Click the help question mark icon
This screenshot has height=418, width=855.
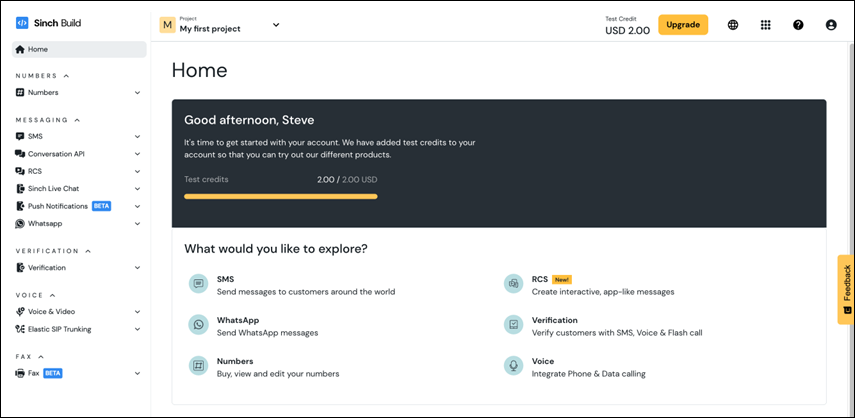pos(798,25)
